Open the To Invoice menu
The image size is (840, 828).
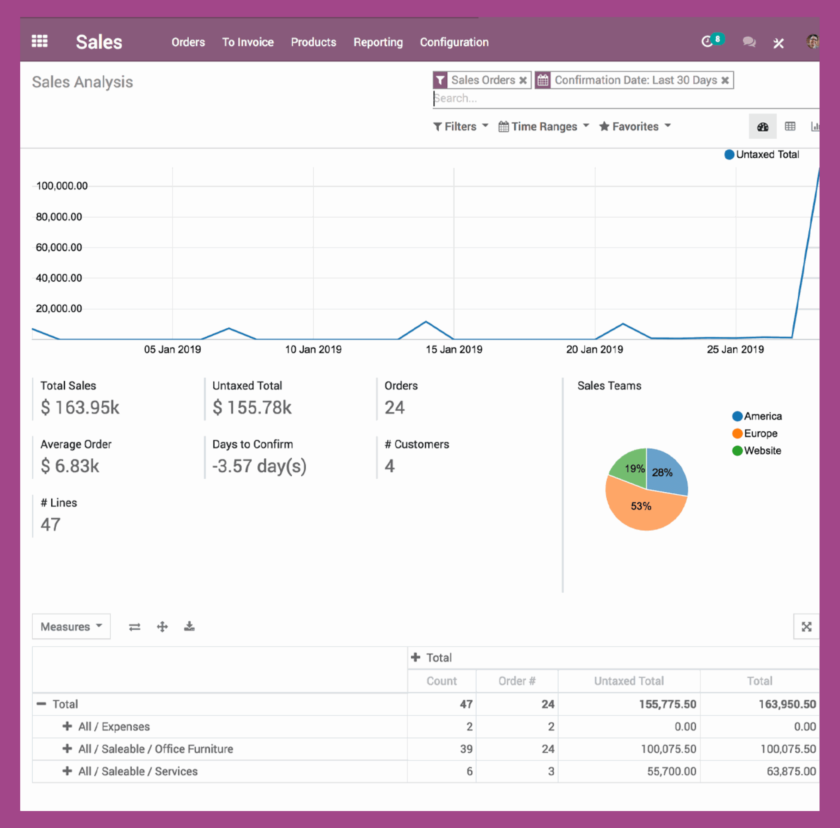pos(247,42)
